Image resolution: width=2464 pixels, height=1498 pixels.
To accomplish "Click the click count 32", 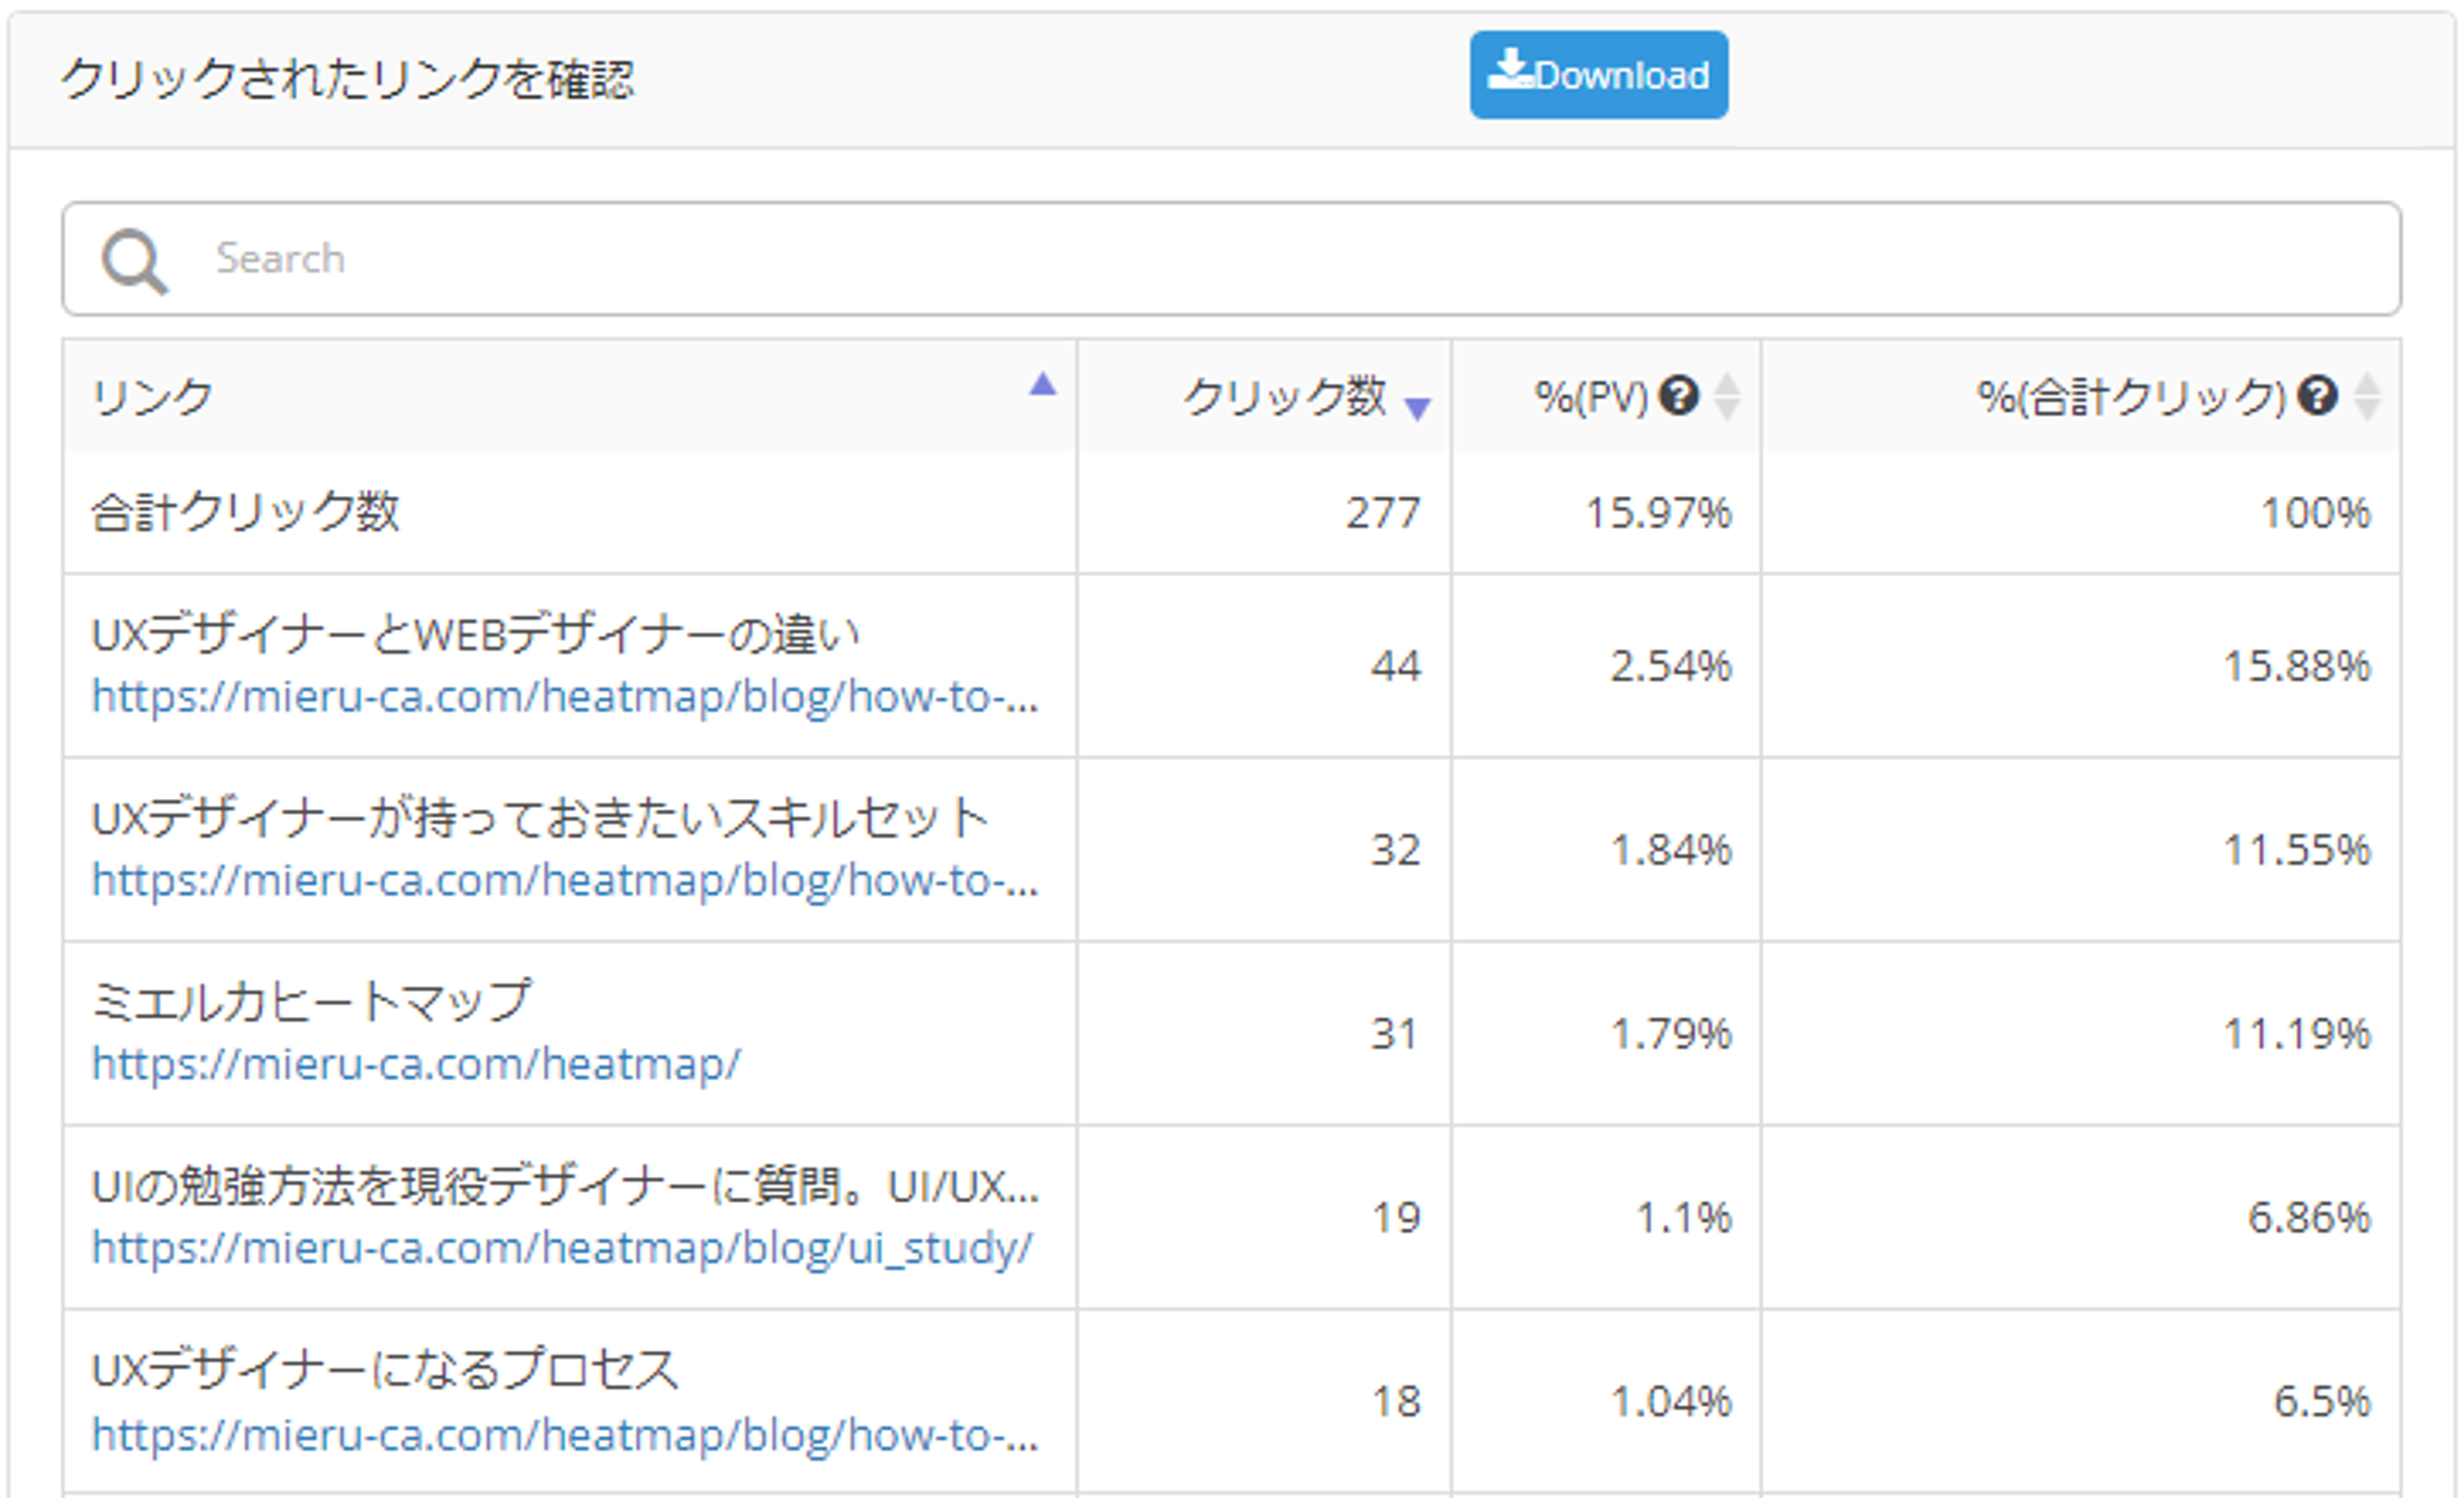I will (1395, 850).
